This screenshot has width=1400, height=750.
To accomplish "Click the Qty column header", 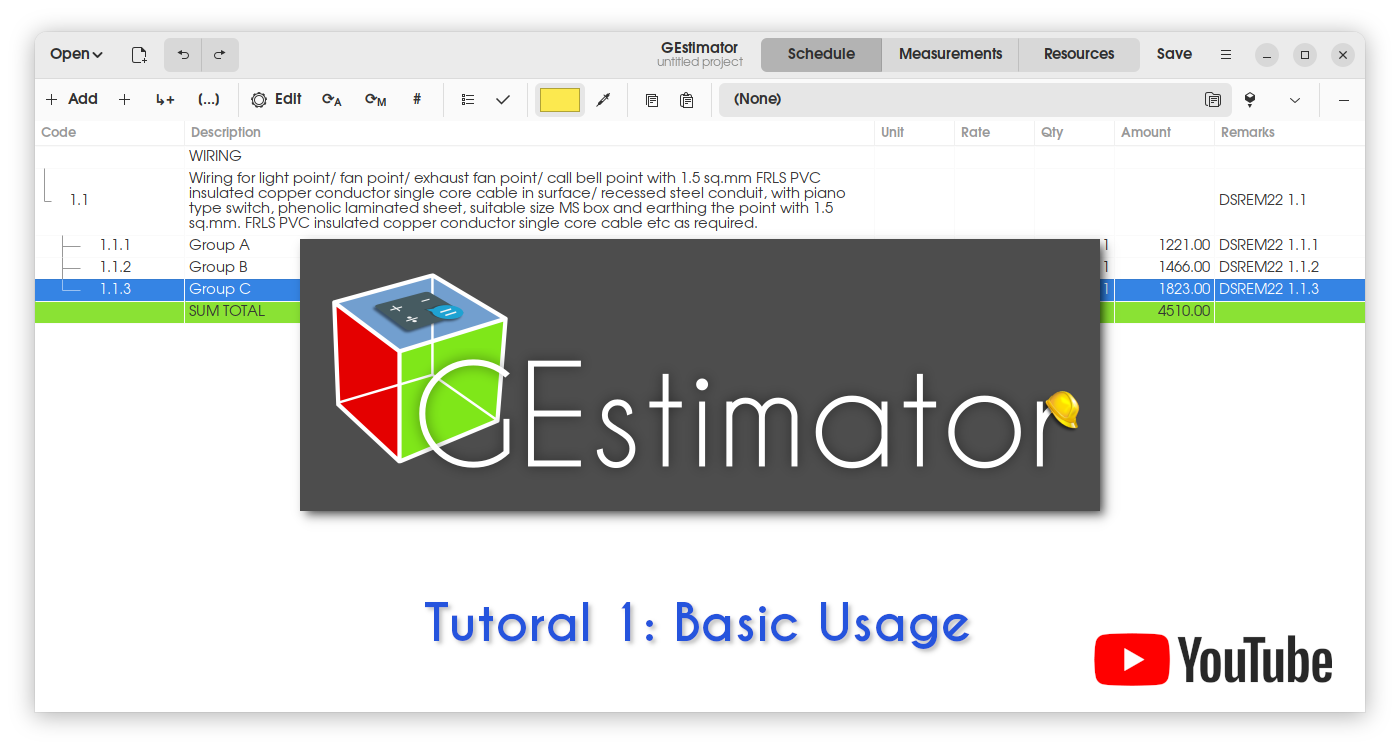I will pyautogui.click(x=1075, y=132).
